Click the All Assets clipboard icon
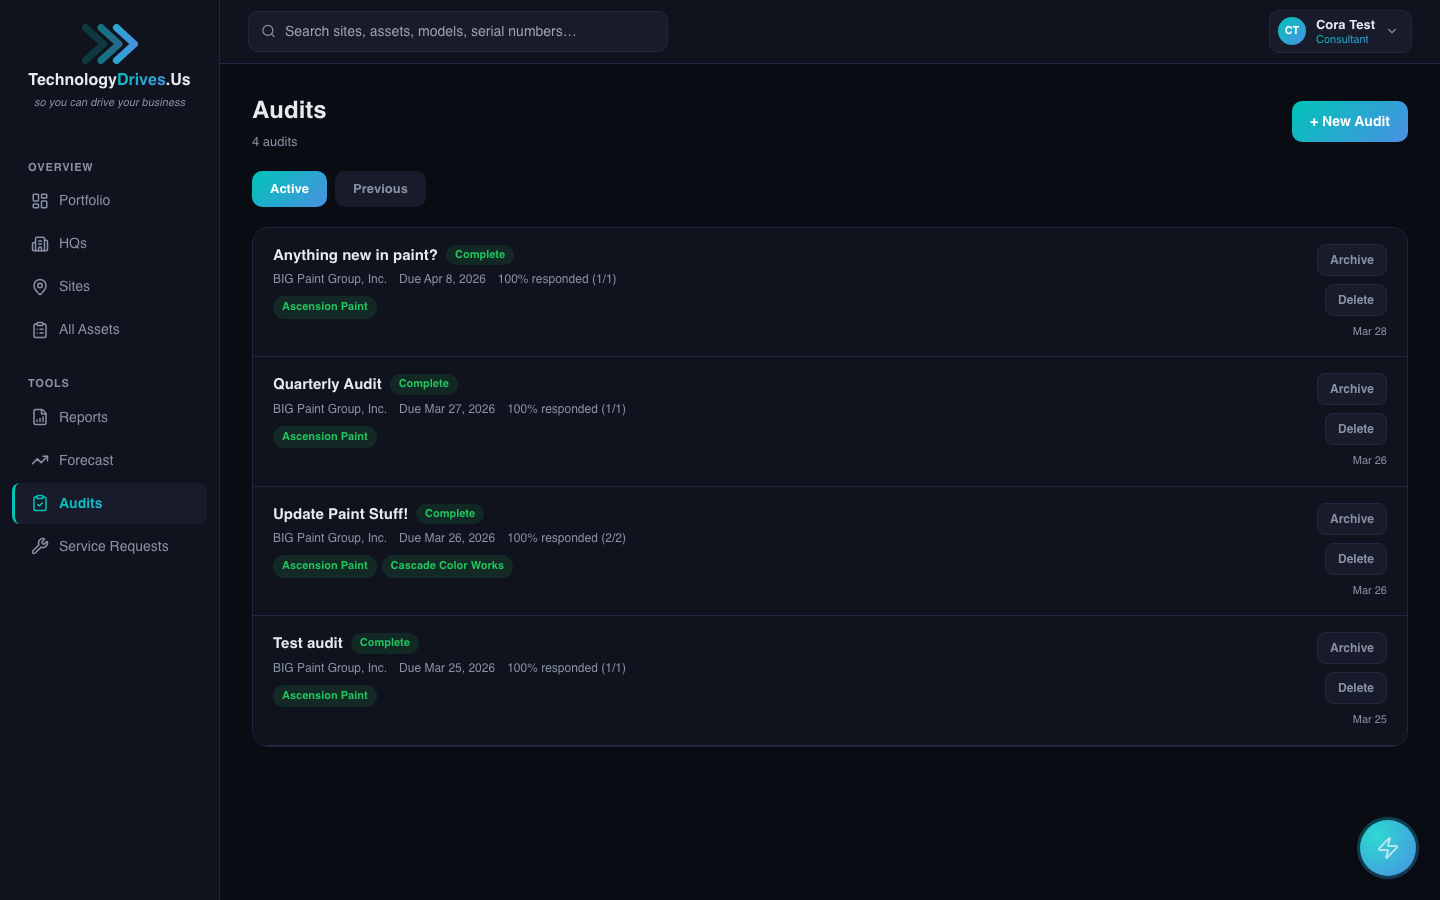 click(40, 330)
